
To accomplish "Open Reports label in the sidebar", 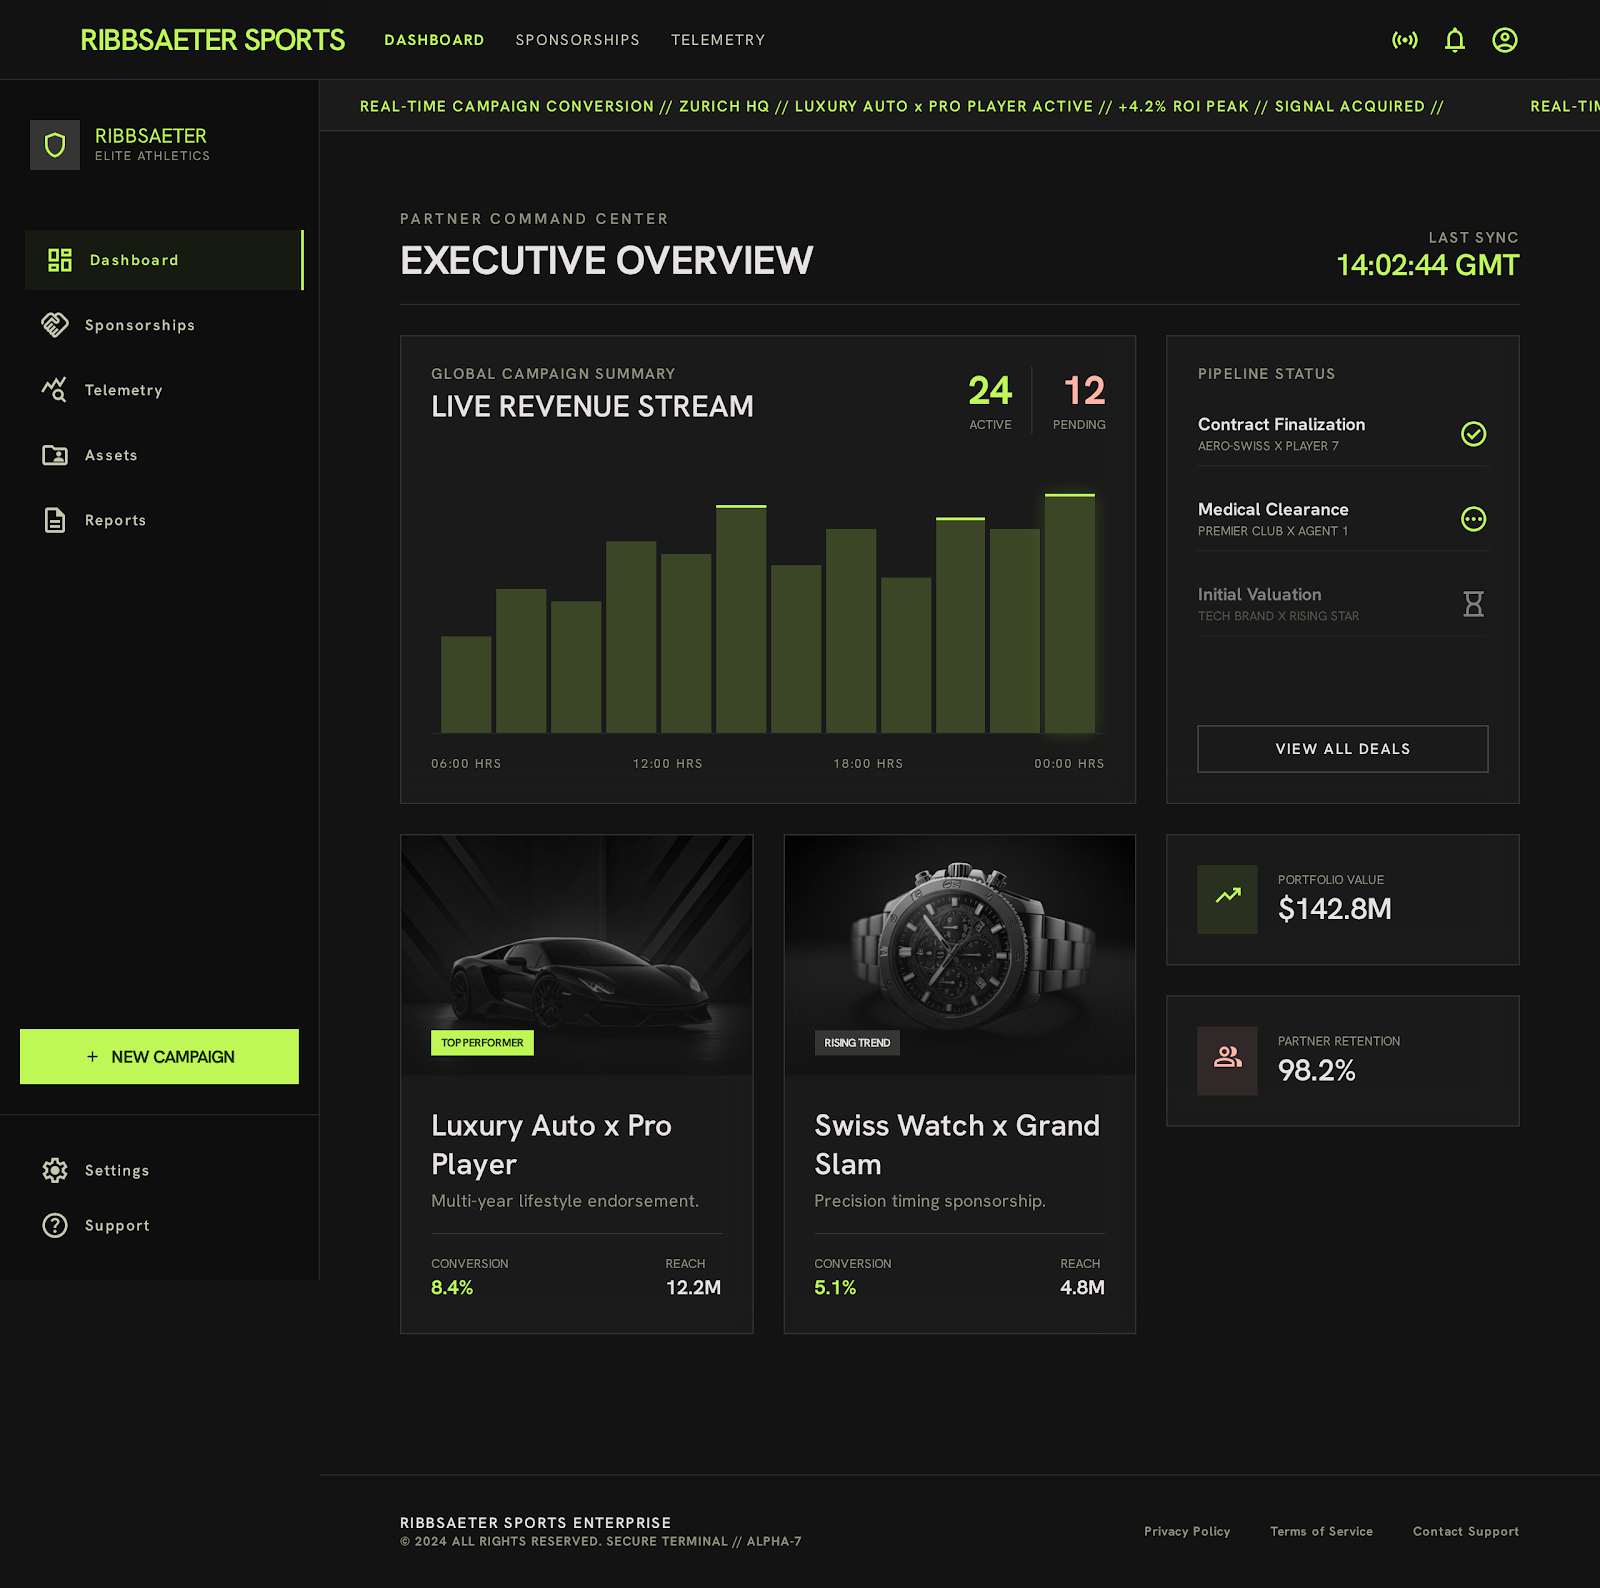I will (x=115, y=520).
